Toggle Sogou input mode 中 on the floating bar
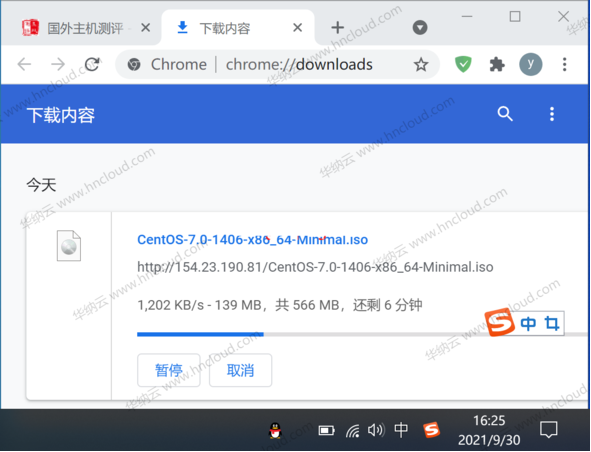Image resolution: width=591 pixels, height=452 pixels. [528, 323]
